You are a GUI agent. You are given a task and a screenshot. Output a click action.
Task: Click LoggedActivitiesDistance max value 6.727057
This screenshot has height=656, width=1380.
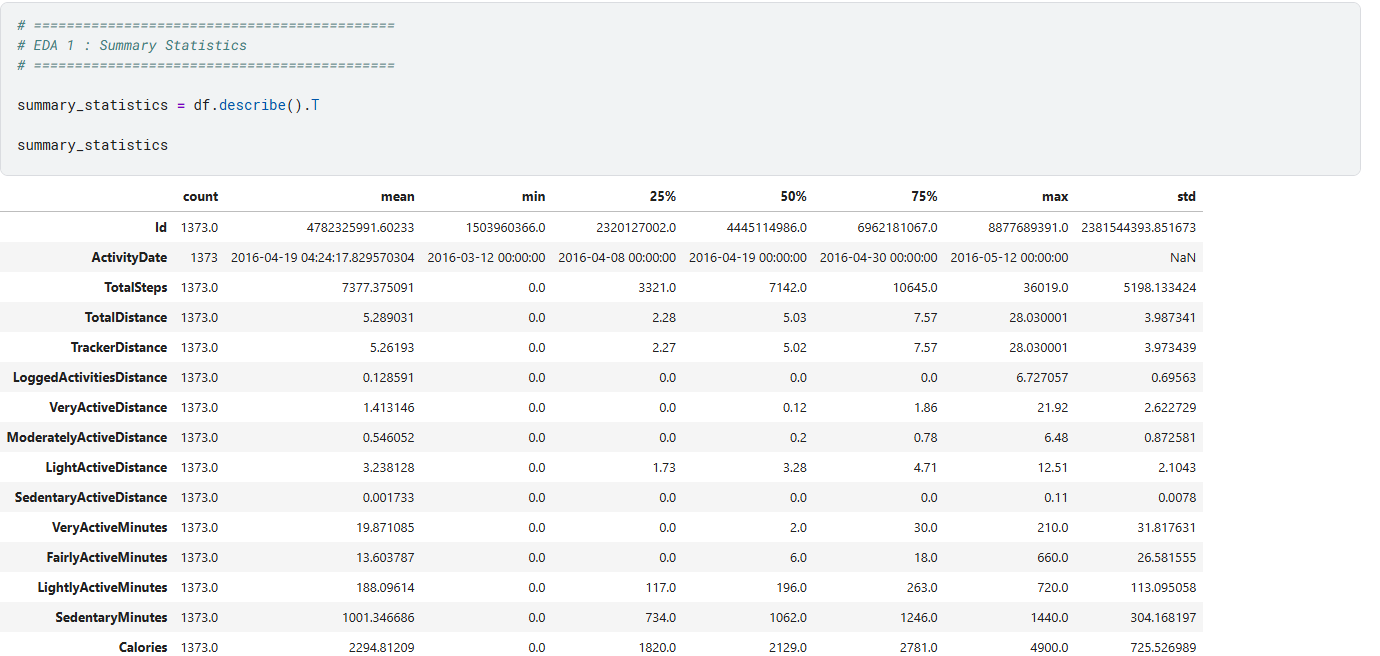click(1041, 377)
